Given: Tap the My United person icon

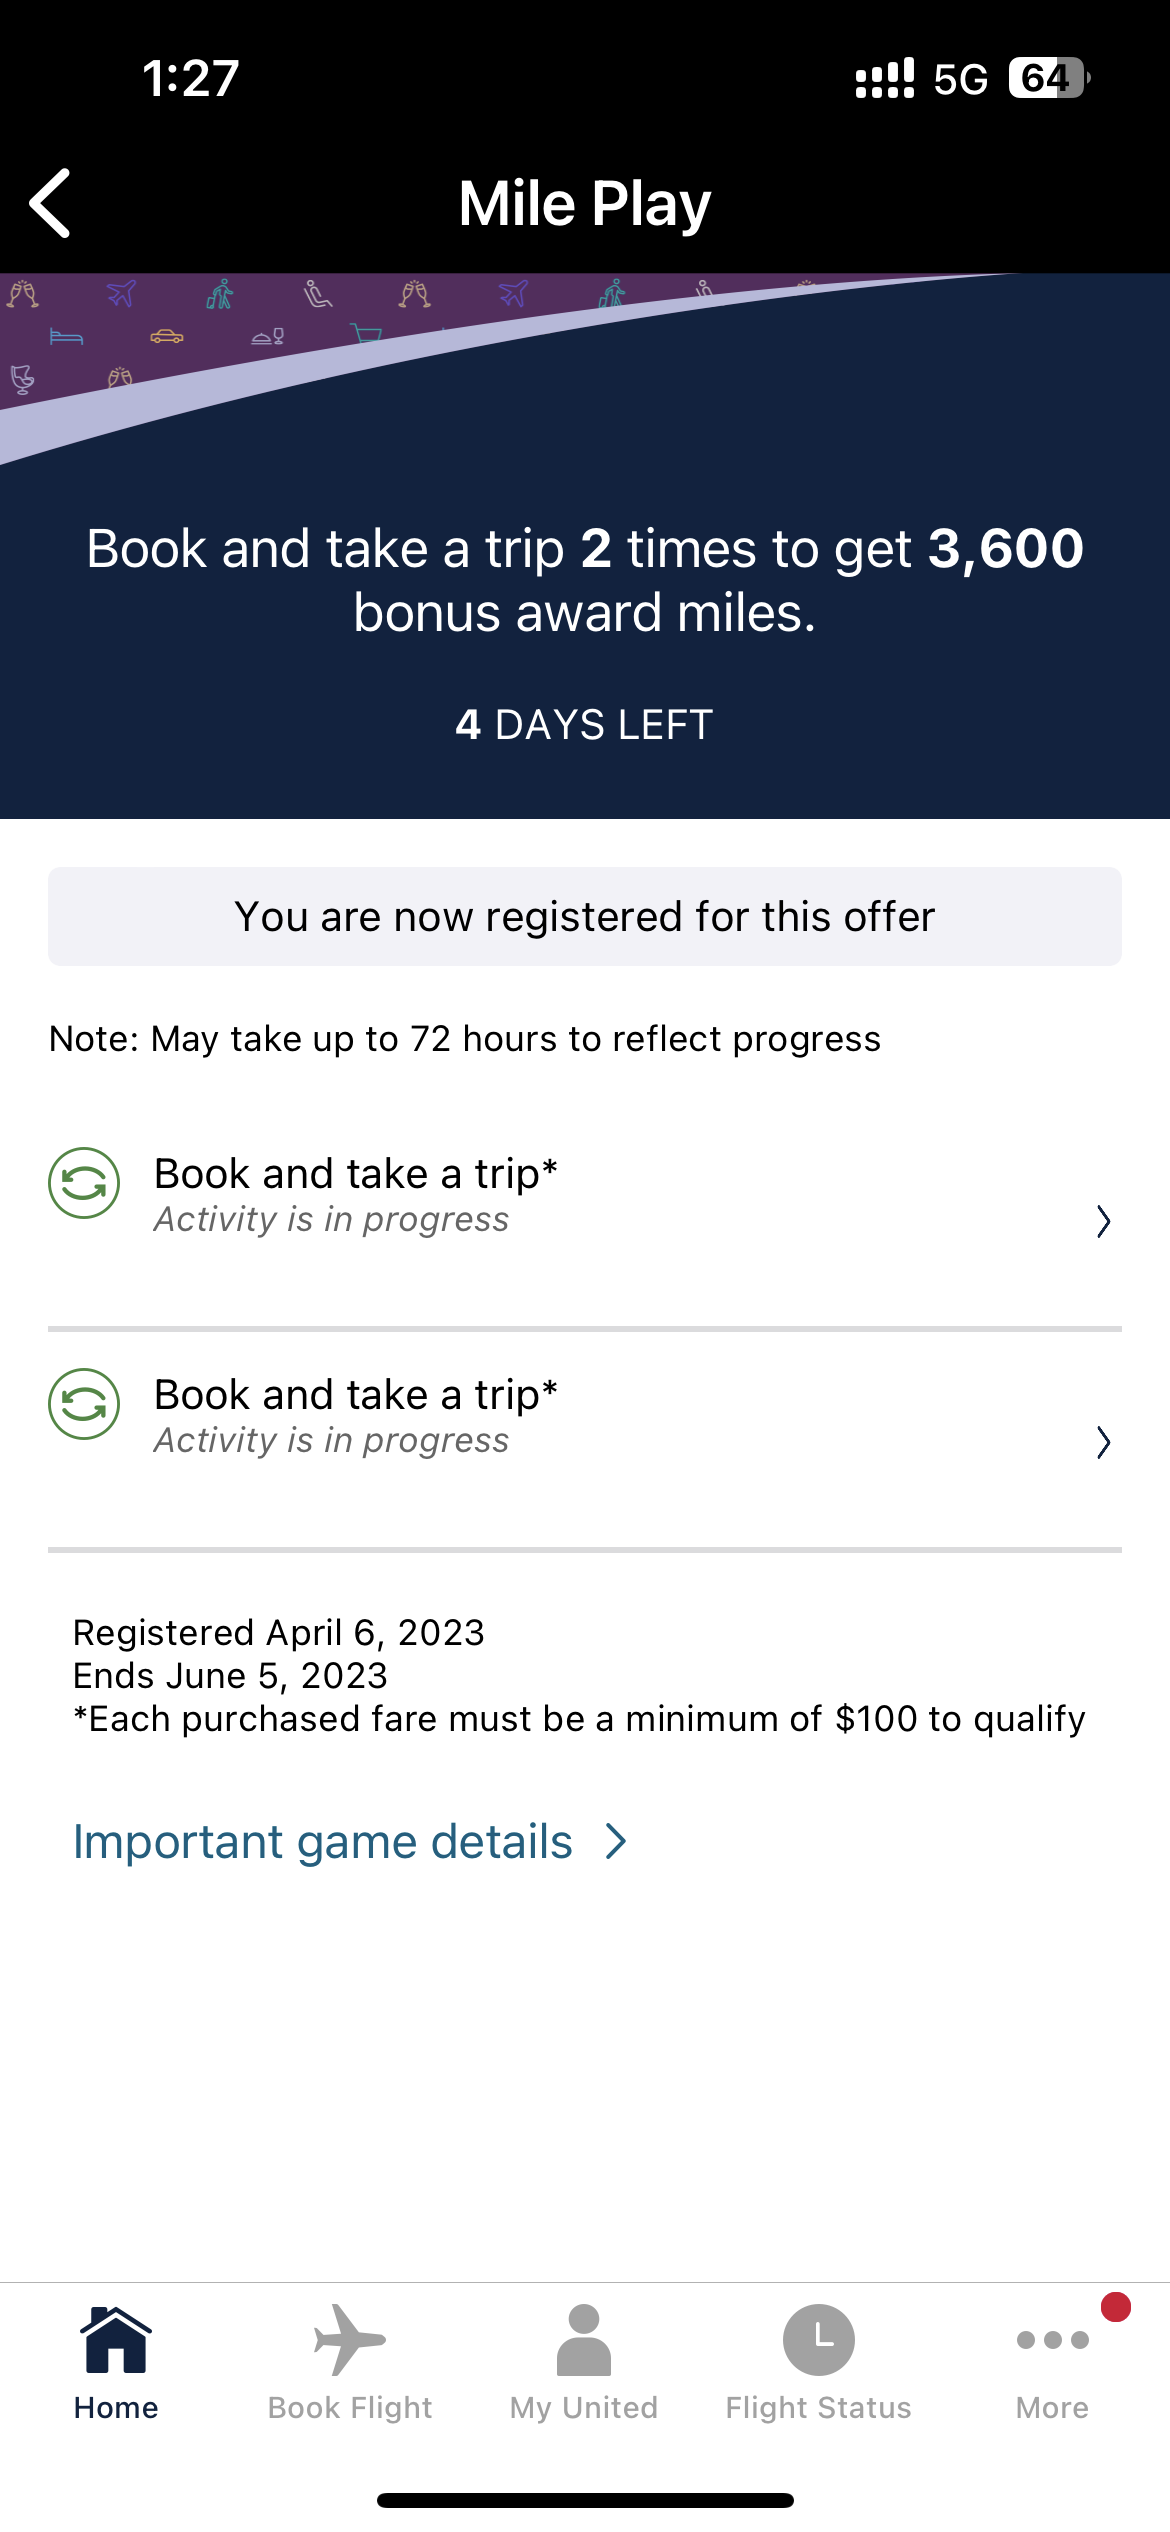Looking at the screenshot, I should tap(584, 2340).
